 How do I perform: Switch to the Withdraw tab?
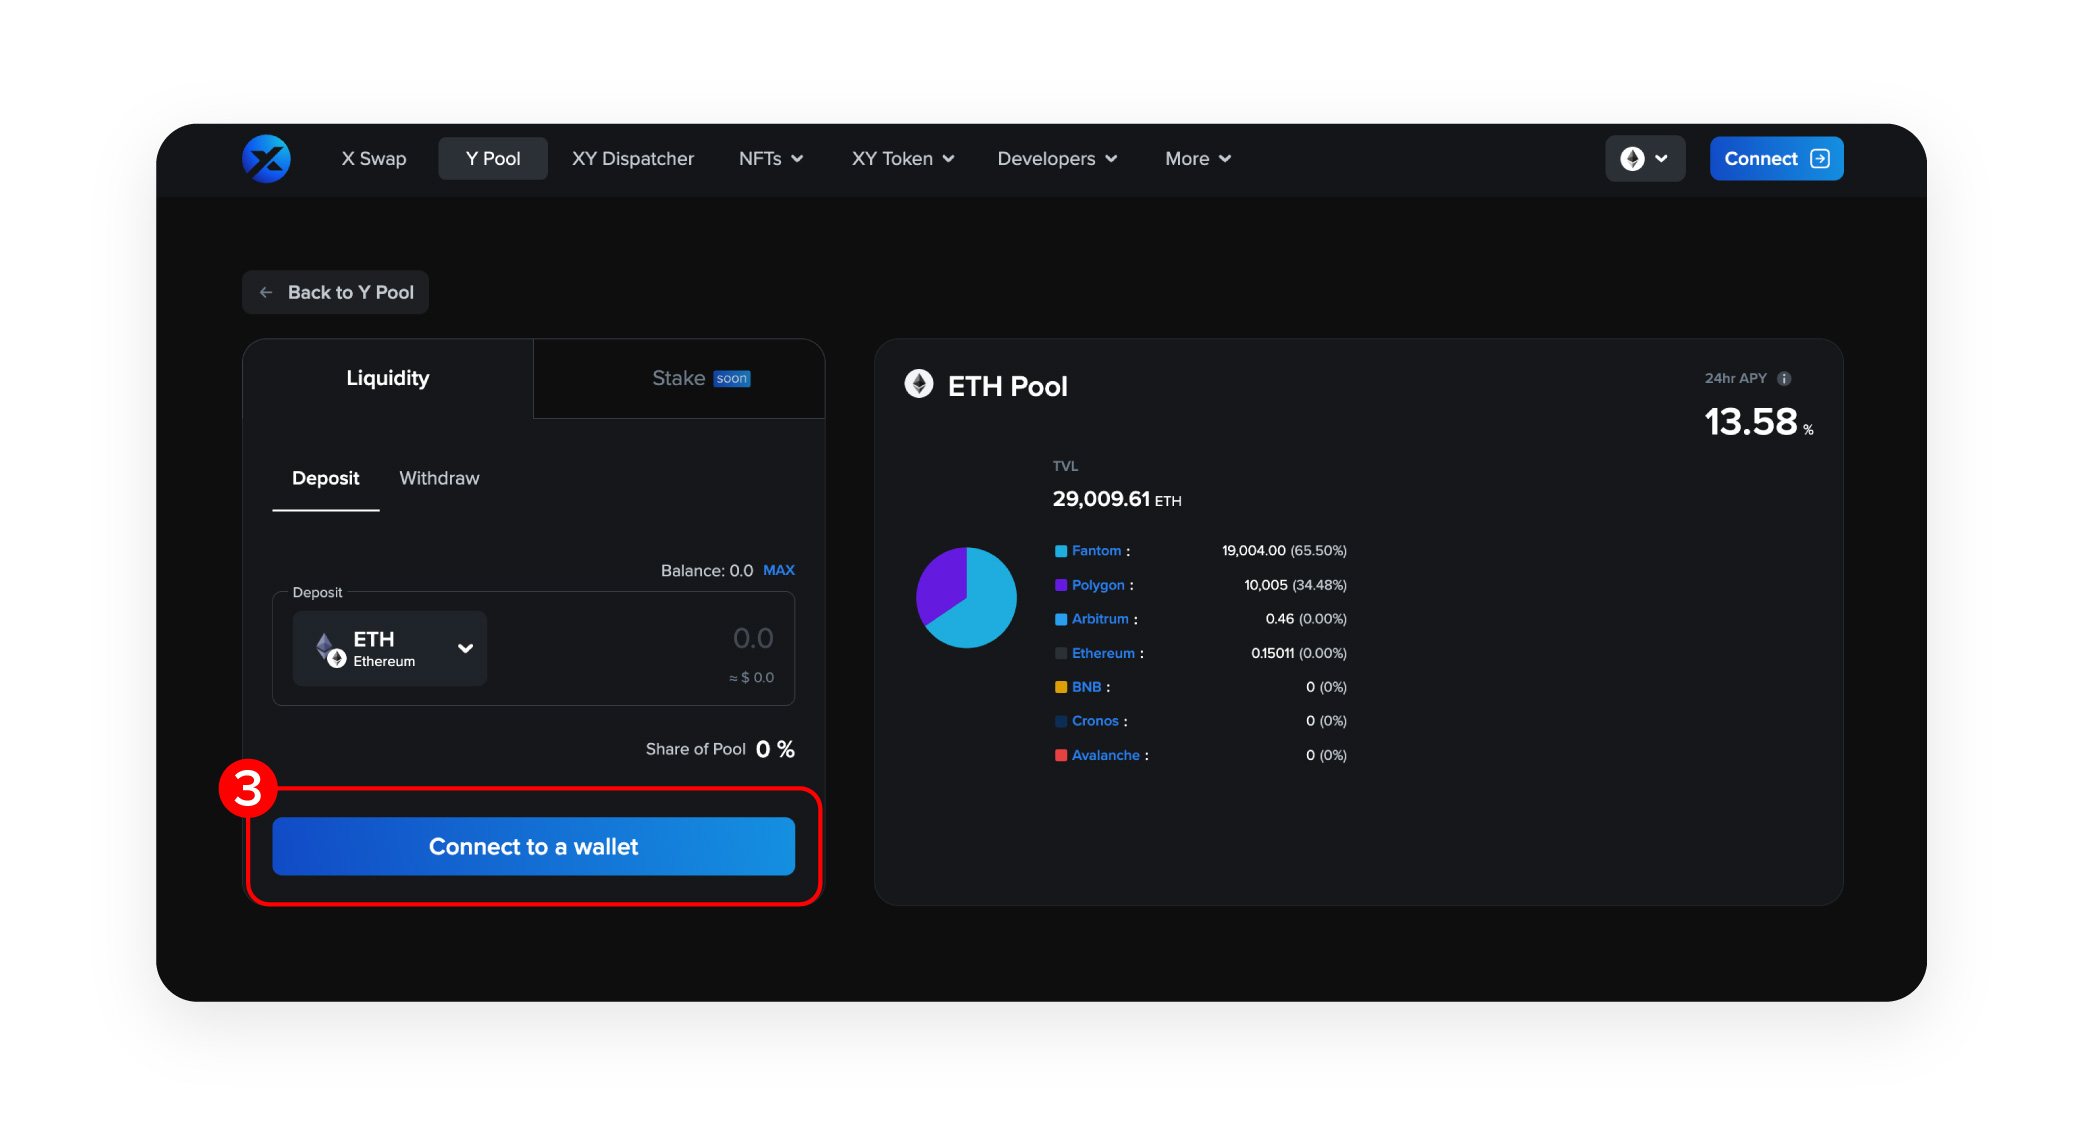click(x=438, y=478)
